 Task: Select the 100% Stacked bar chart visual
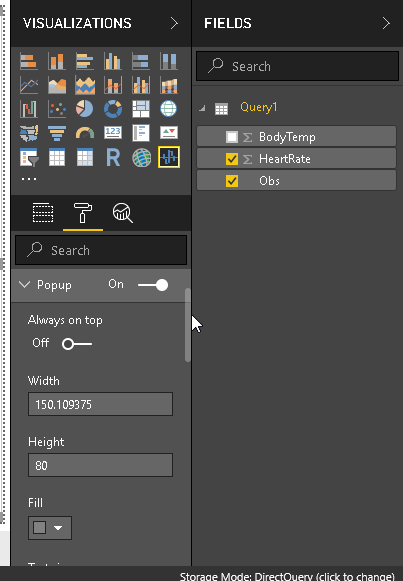(x=141, y=62)
